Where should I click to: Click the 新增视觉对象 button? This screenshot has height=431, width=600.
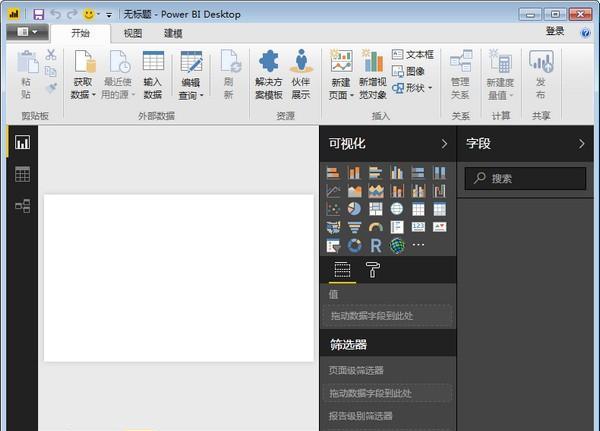click(373, 75)
